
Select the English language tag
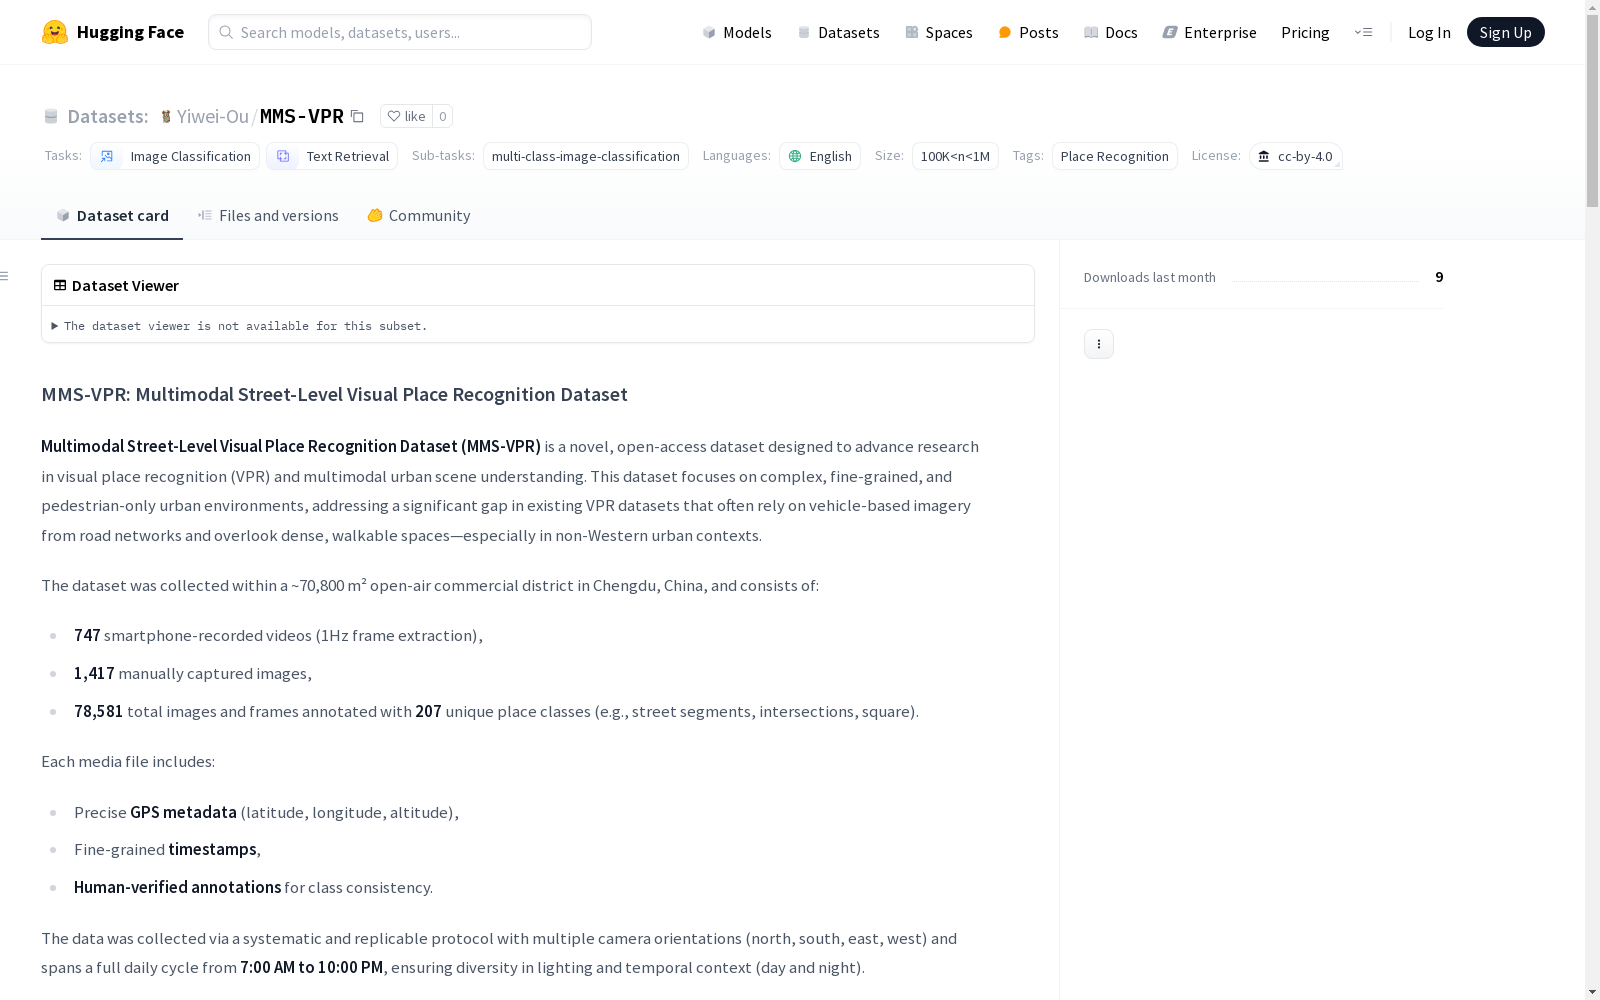click(820, 156)
